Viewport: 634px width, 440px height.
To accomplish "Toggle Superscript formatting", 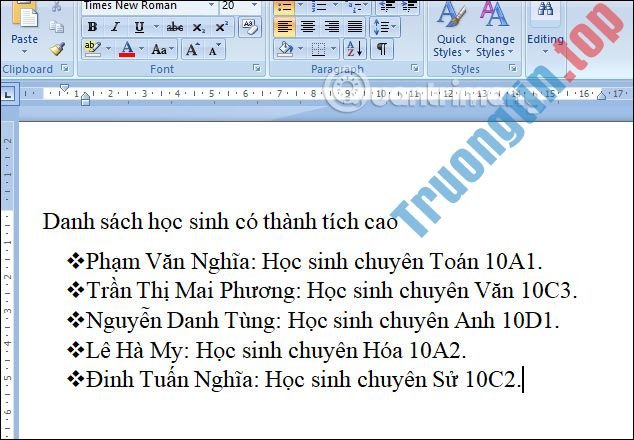I will point(222,27).
